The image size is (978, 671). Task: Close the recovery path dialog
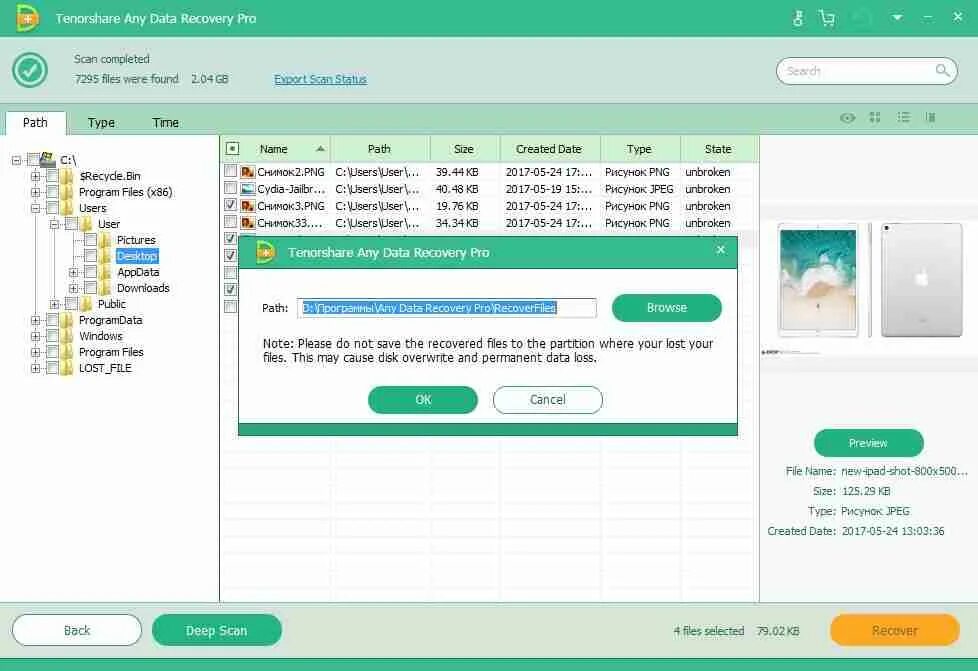click(721, 249)
